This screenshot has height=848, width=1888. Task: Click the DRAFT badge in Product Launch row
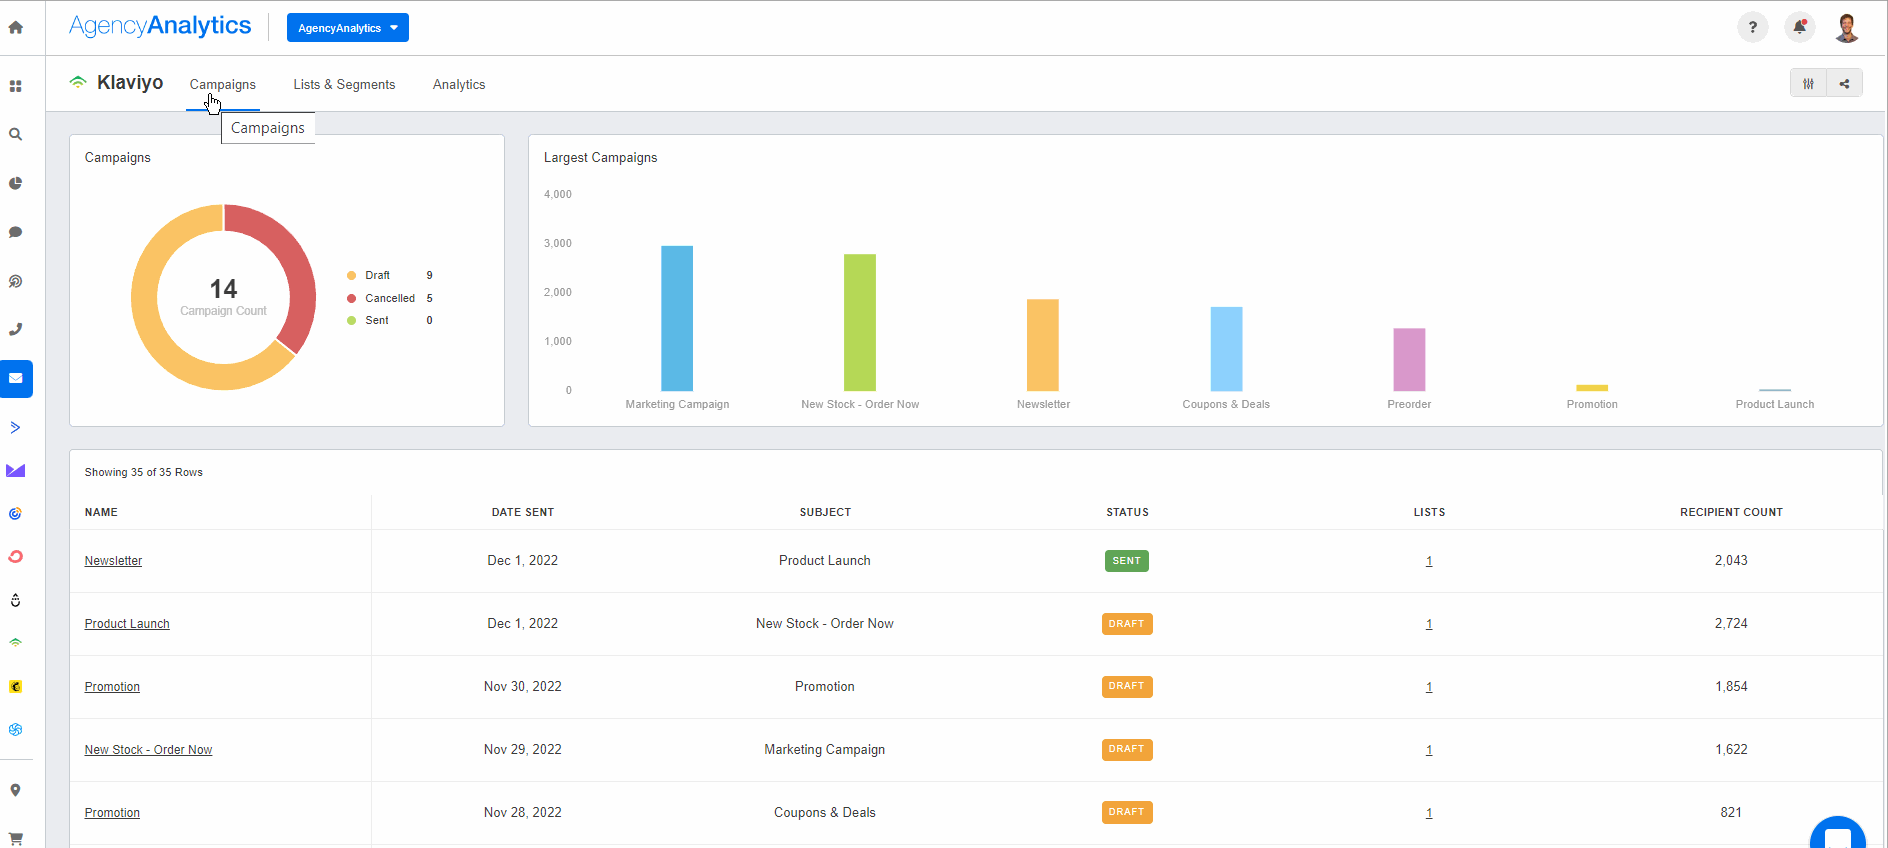pyautogui.click(x=1127, y=624)
